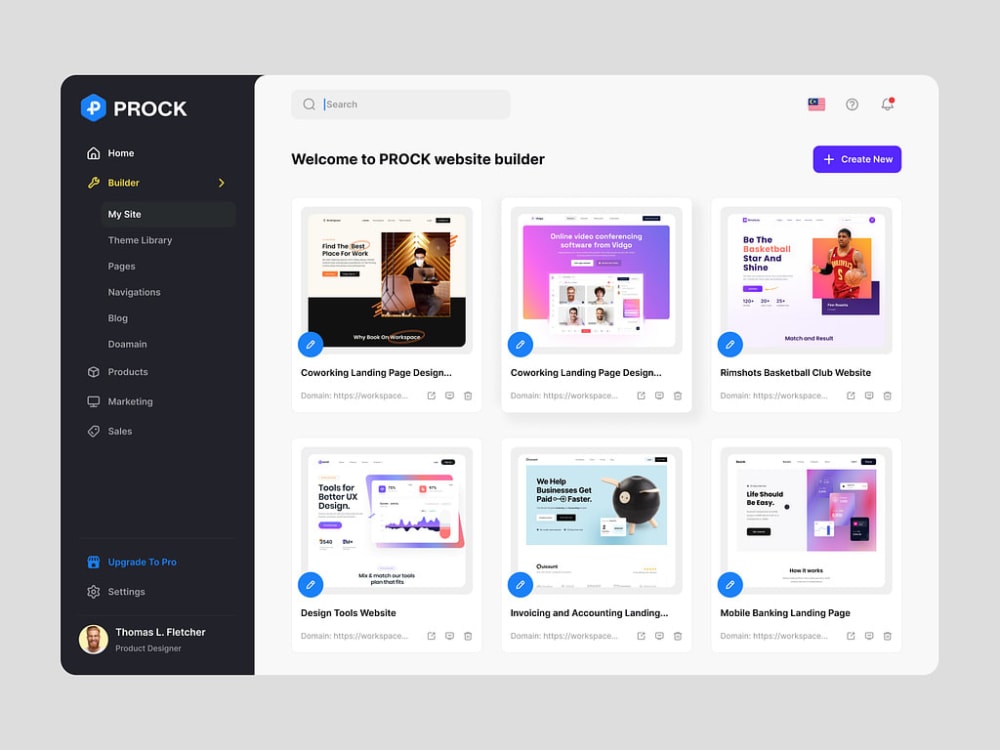
Task: Collapse the Builder section chevron
Action: 221,183
